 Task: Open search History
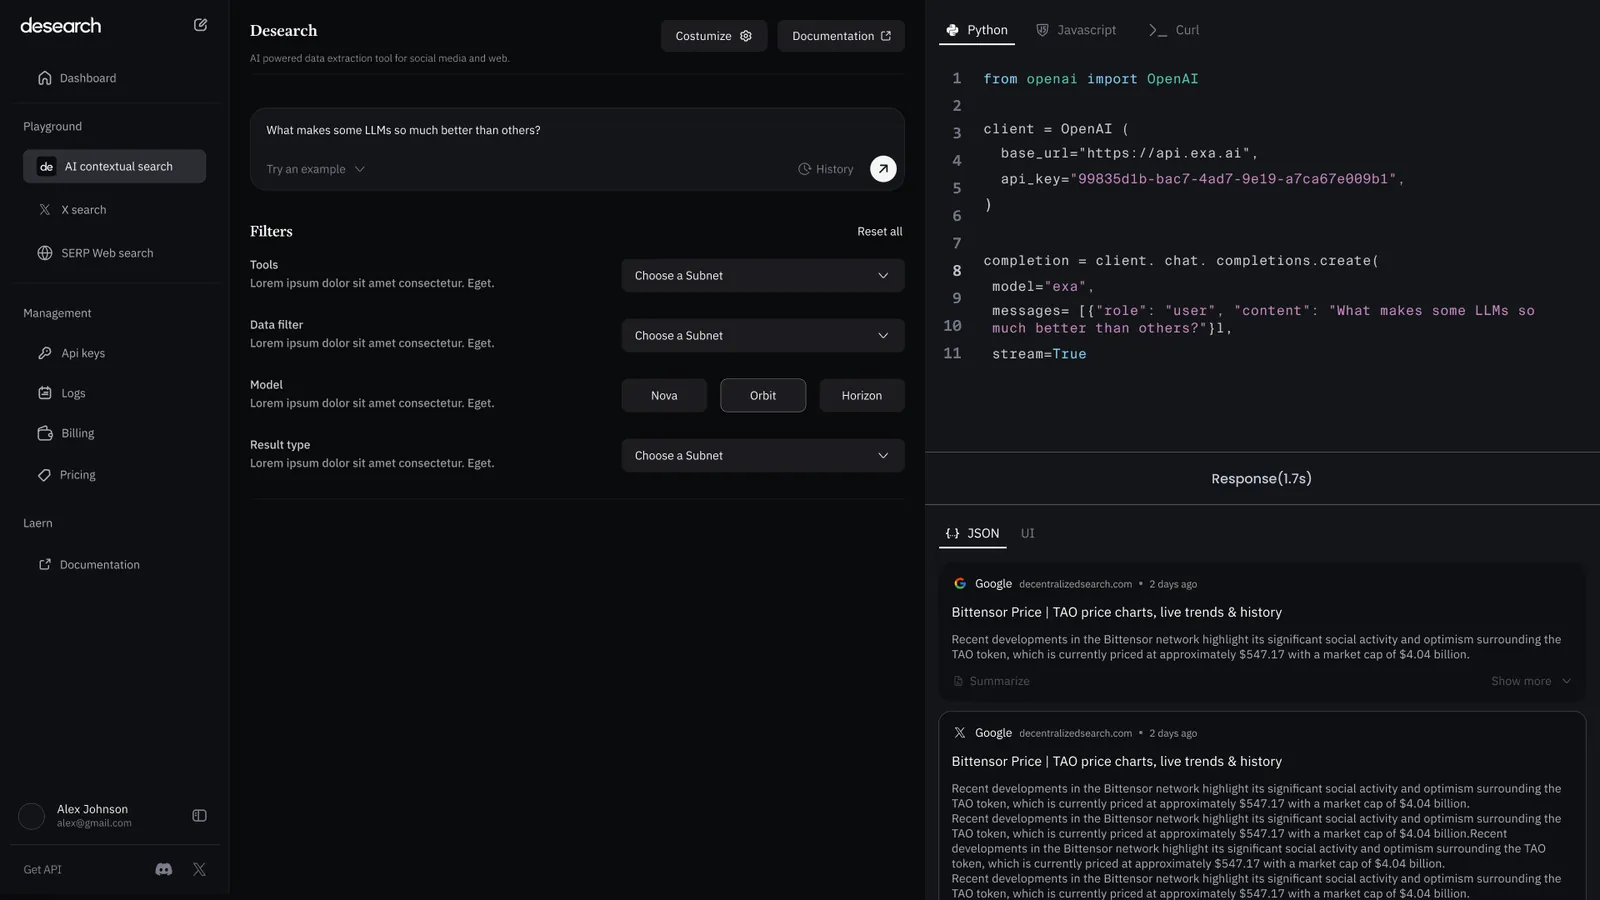point(826,169)
